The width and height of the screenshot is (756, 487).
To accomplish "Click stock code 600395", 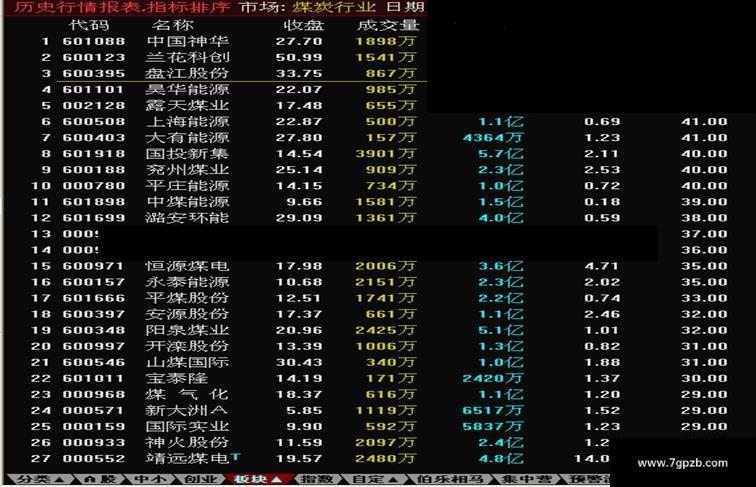I will [x=94, y=73].
